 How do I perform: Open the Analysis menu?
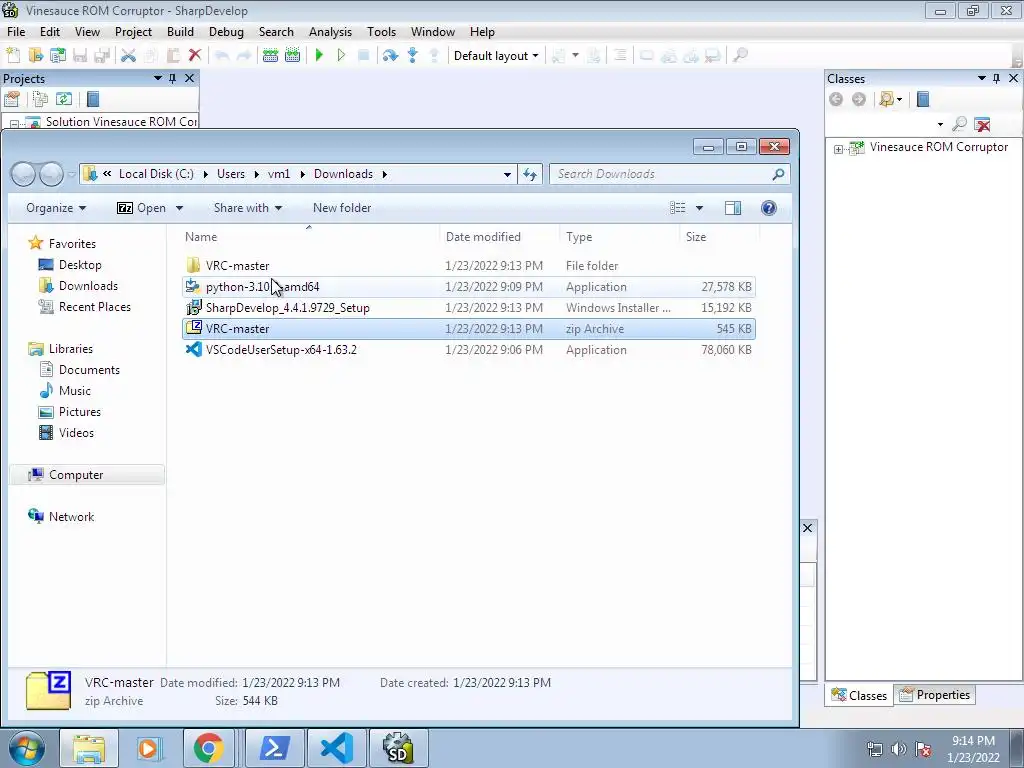[330, 32]
